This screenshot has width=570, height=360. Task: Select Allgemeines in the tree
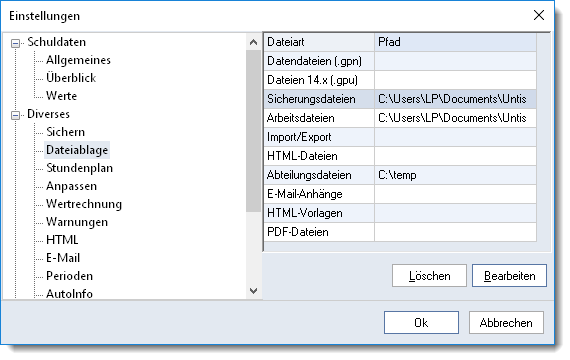click(78, 60)
